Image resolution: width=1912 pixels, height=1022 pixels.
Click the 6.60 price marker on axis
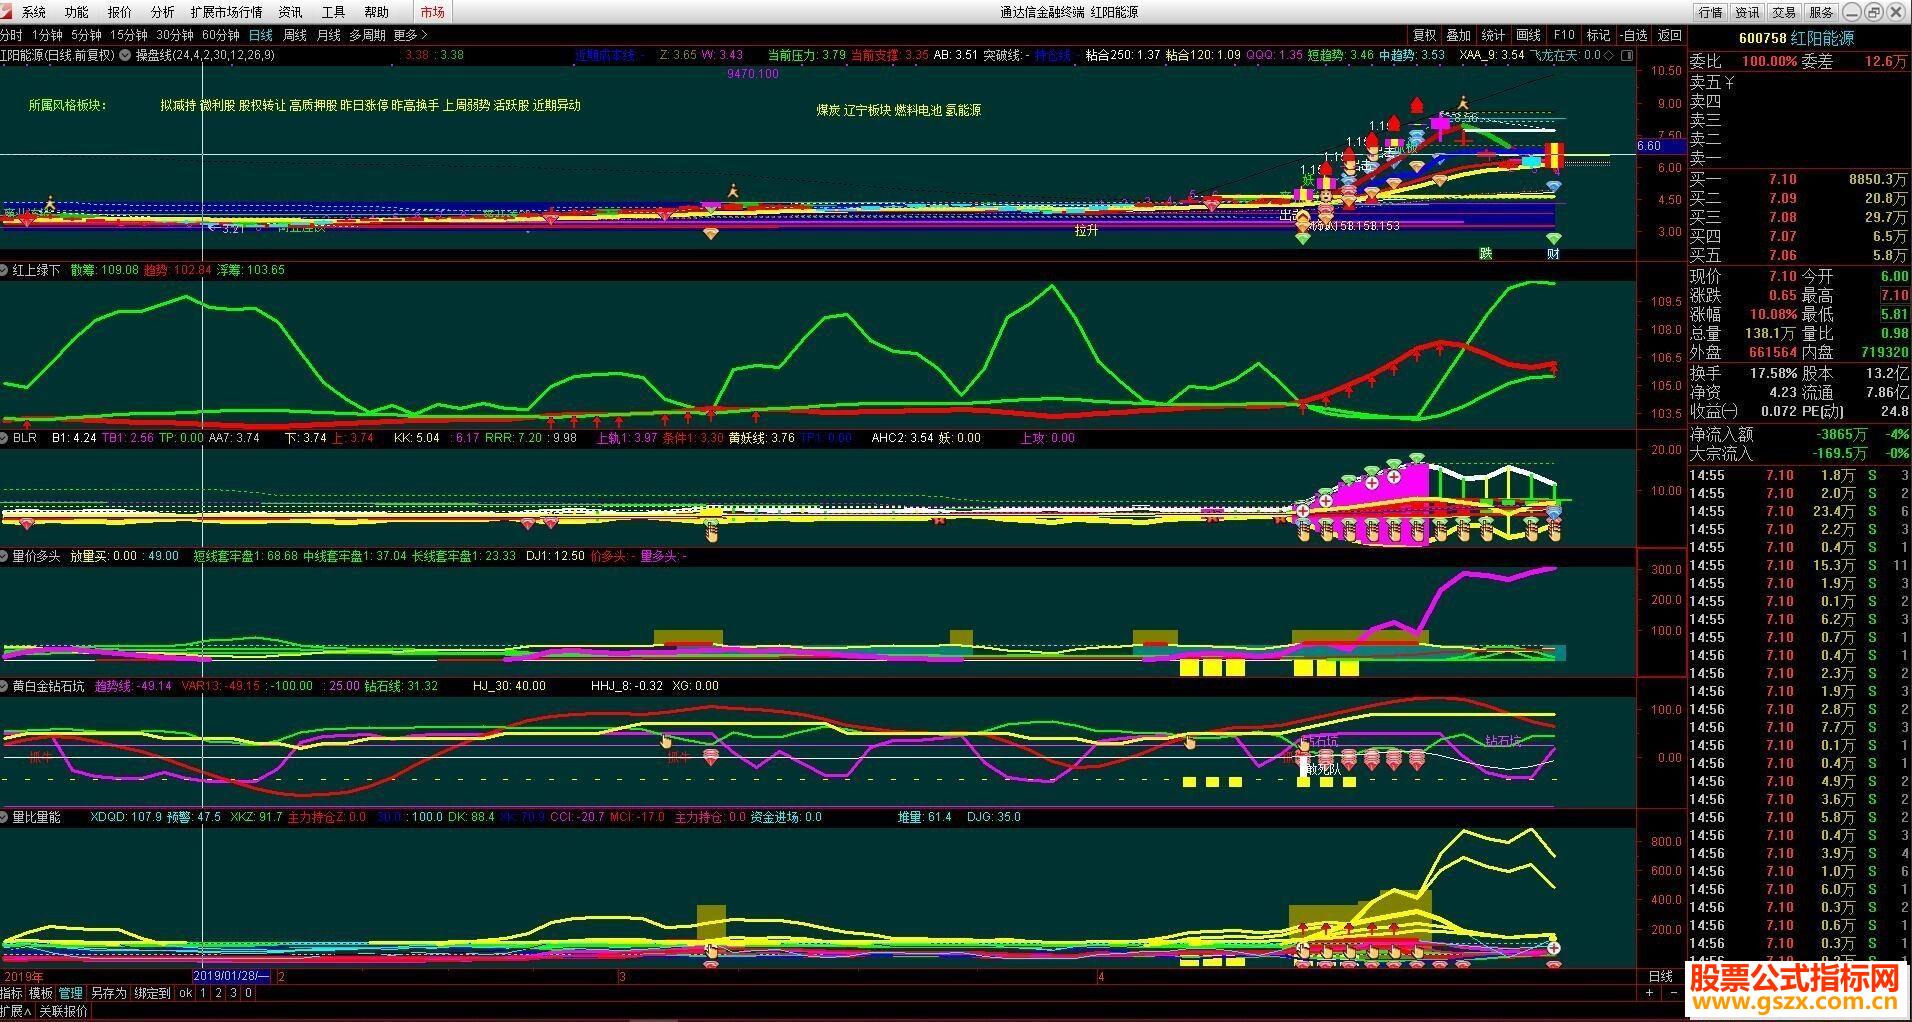coord(1659,146)
